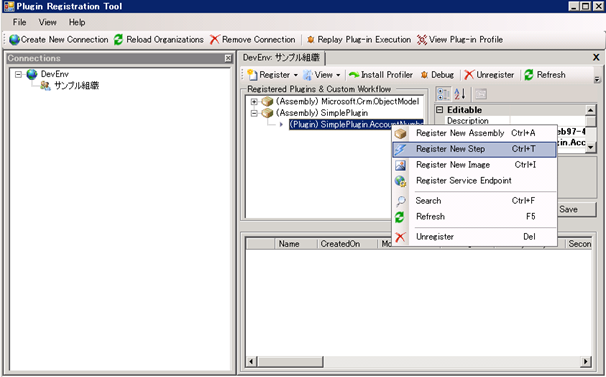Collapse the DevEnv connection tree node
The image size is (606, 377).
click(x=18, y=74)
